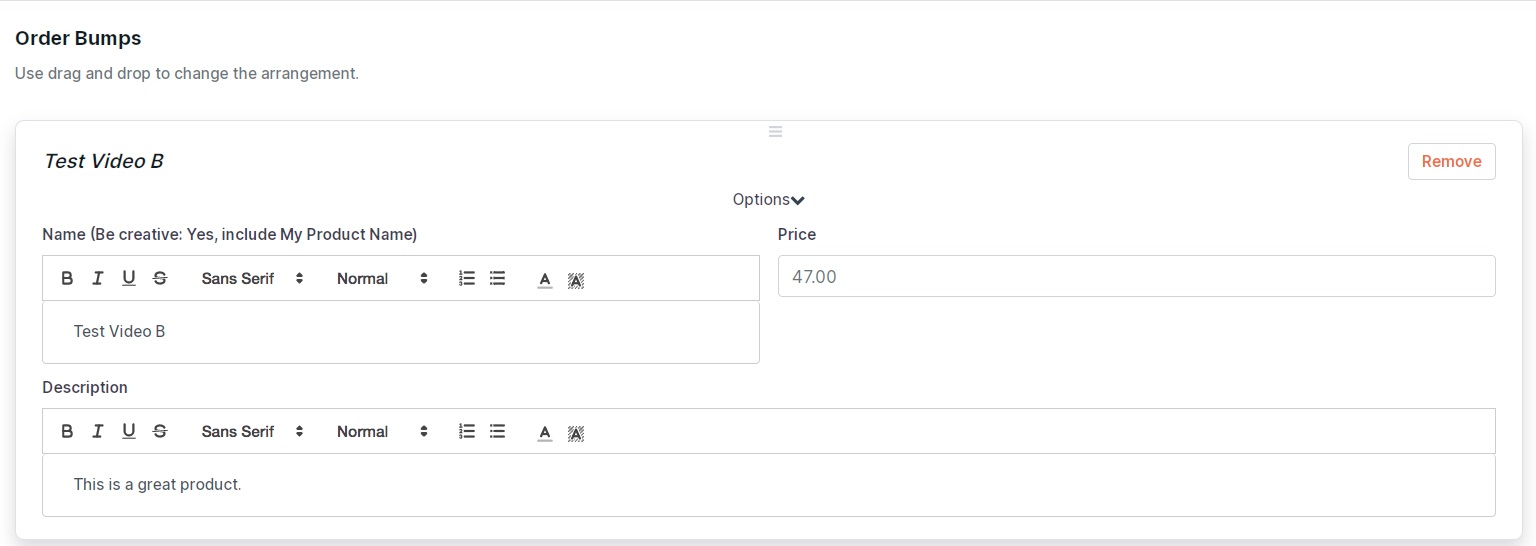Apply underline in the Name editor toolbar
Viewport: 1536px width, 546px height.
[129, 278]
